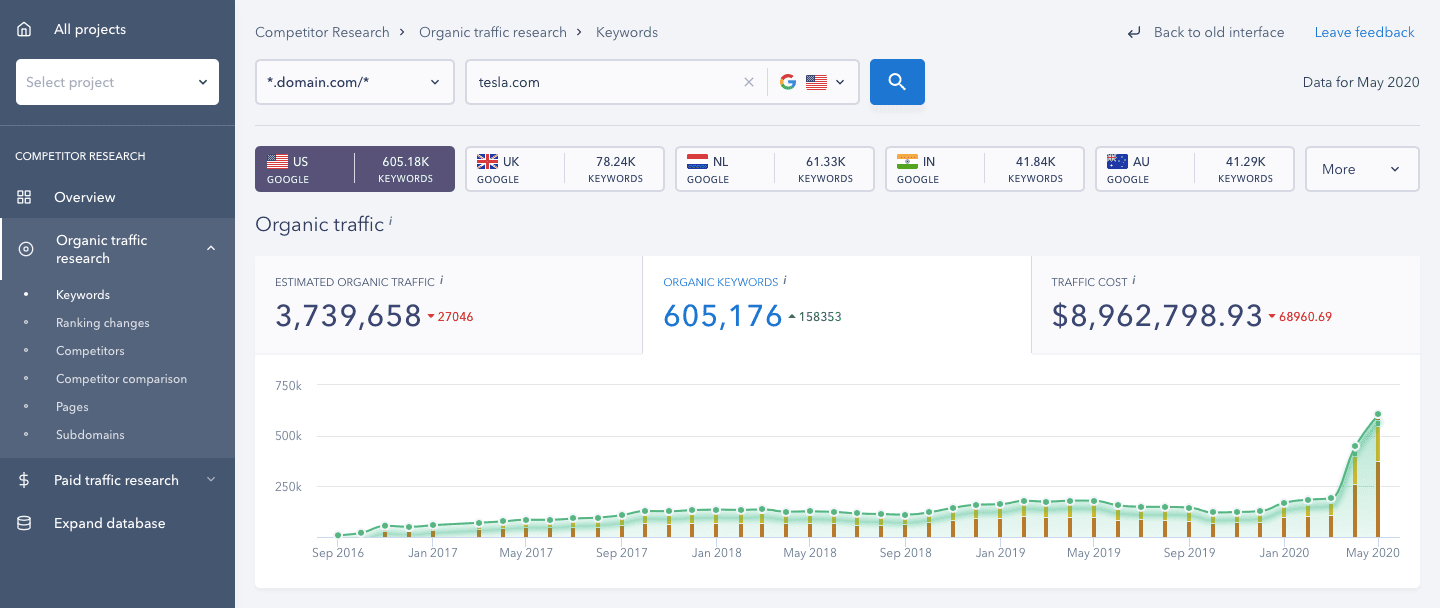This screenshot has width=1440, height=608.
Task: Select IN Google 41.84K keywords tab
Action: tap(985, 169)
